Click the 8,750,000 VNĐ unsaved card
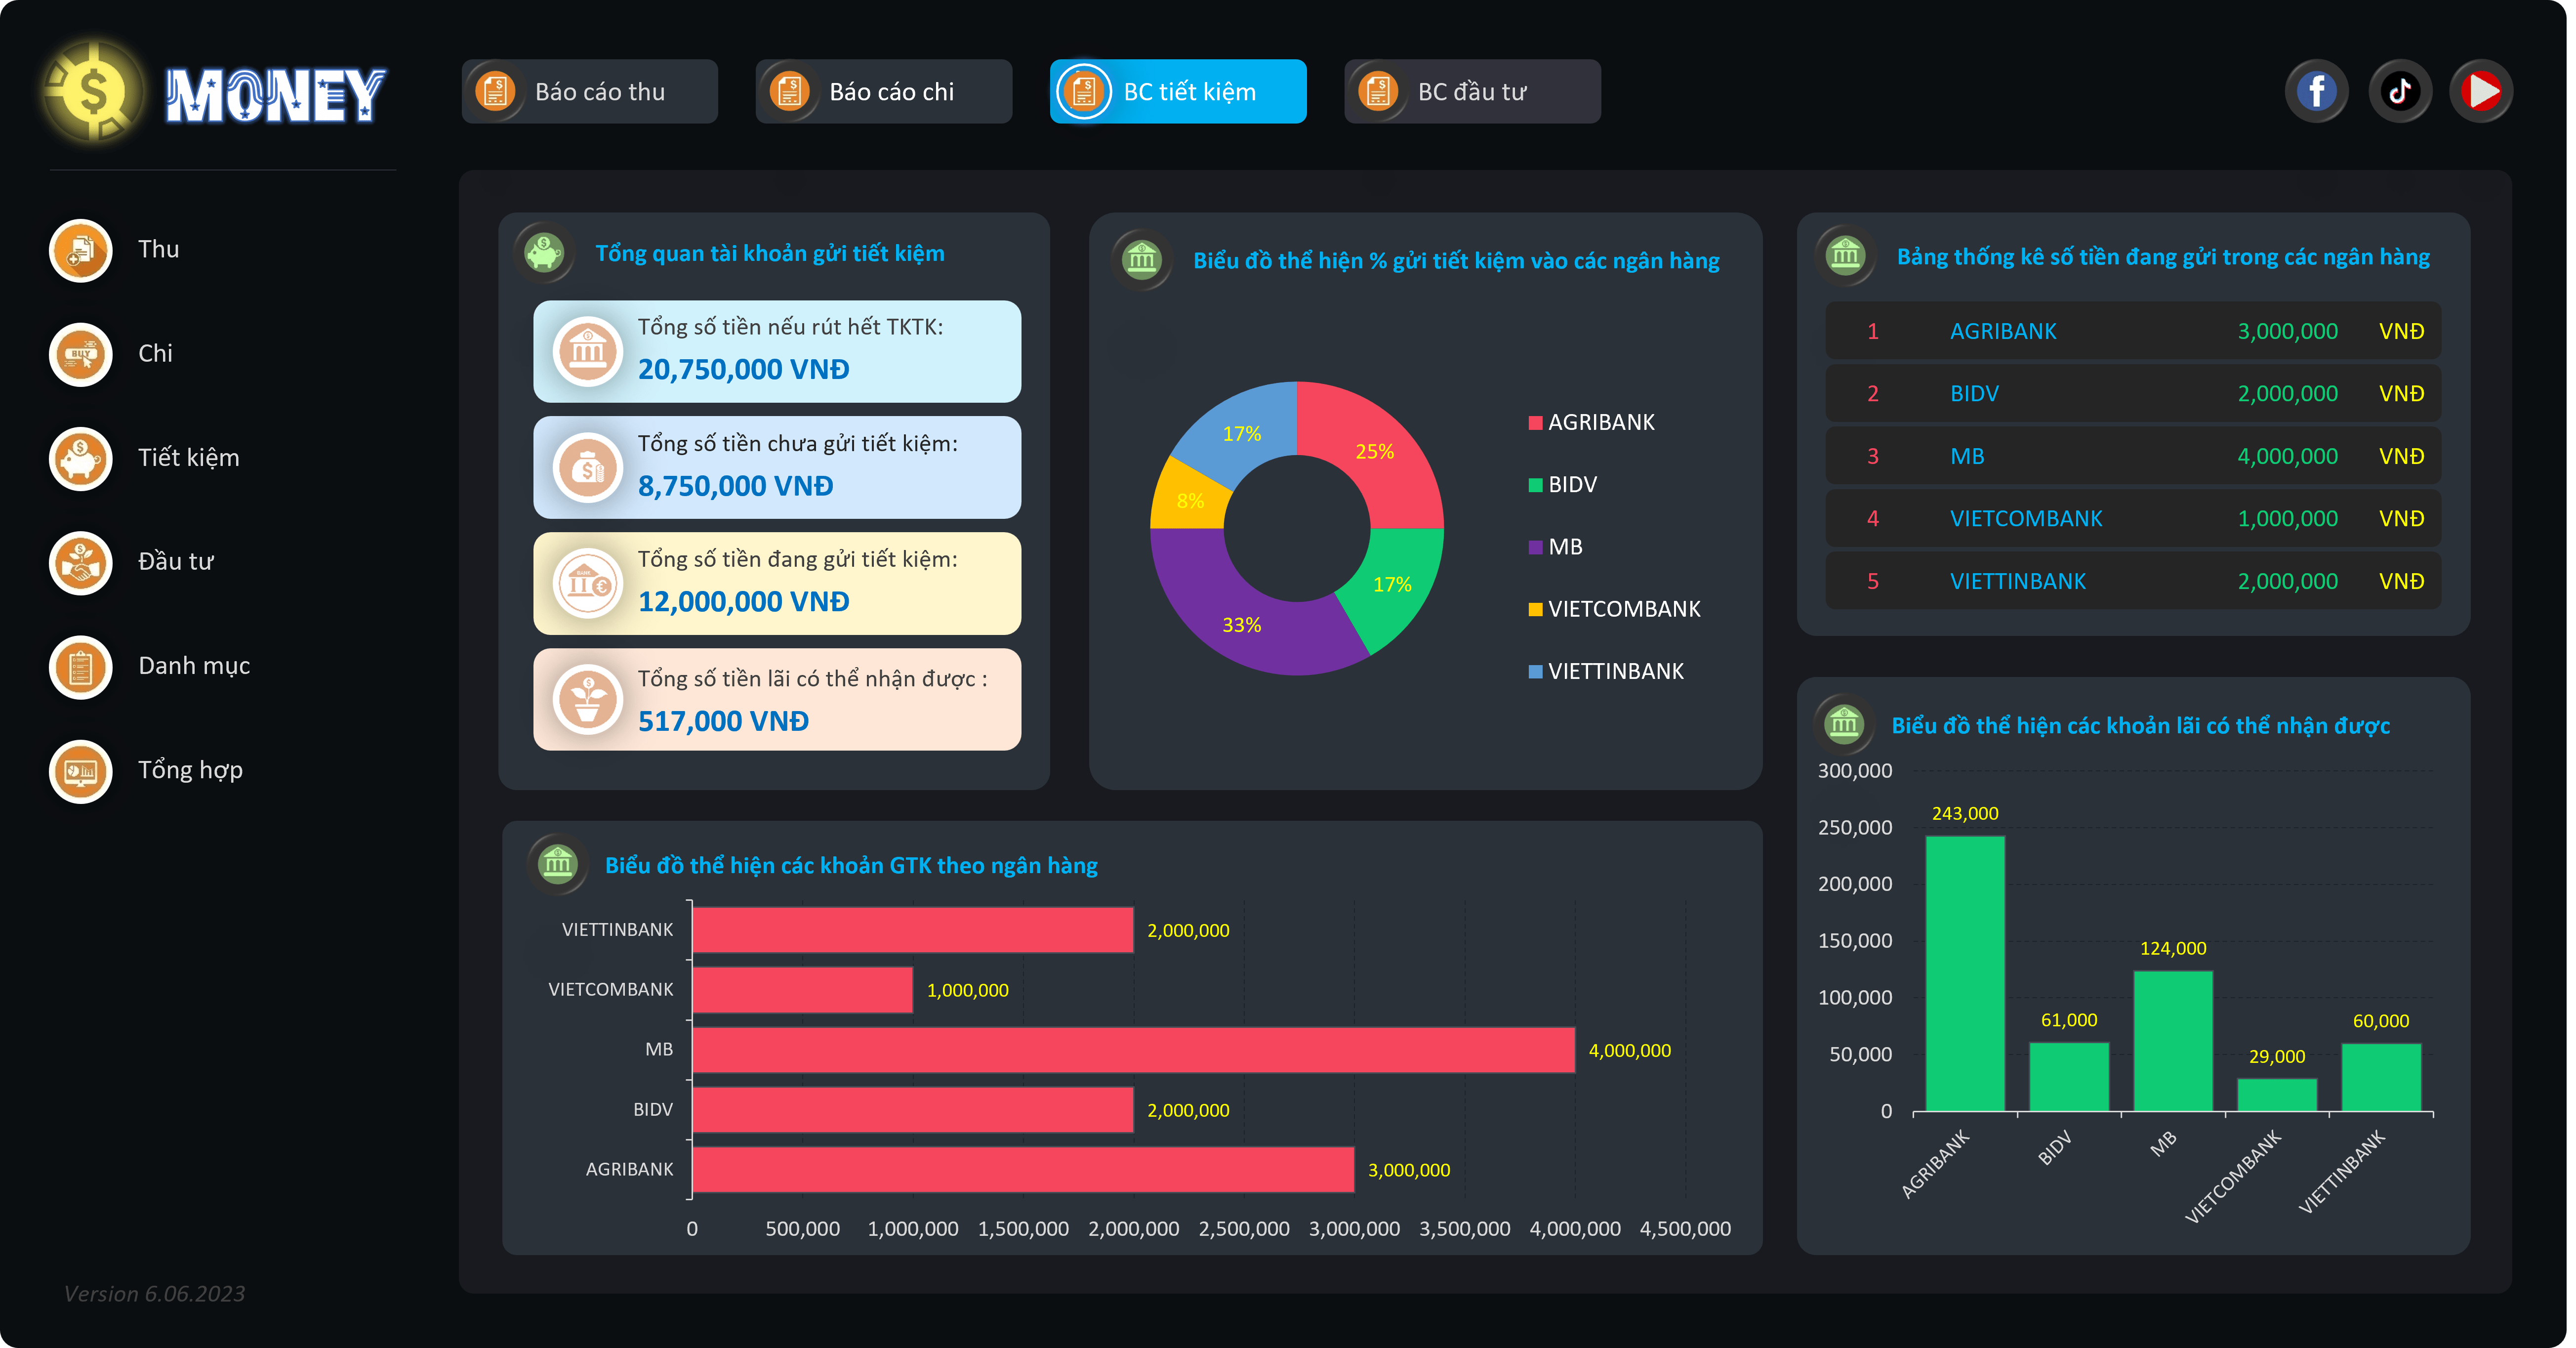The height and width of the screenshot is (1348, 2576). click(x=777, y=467)
